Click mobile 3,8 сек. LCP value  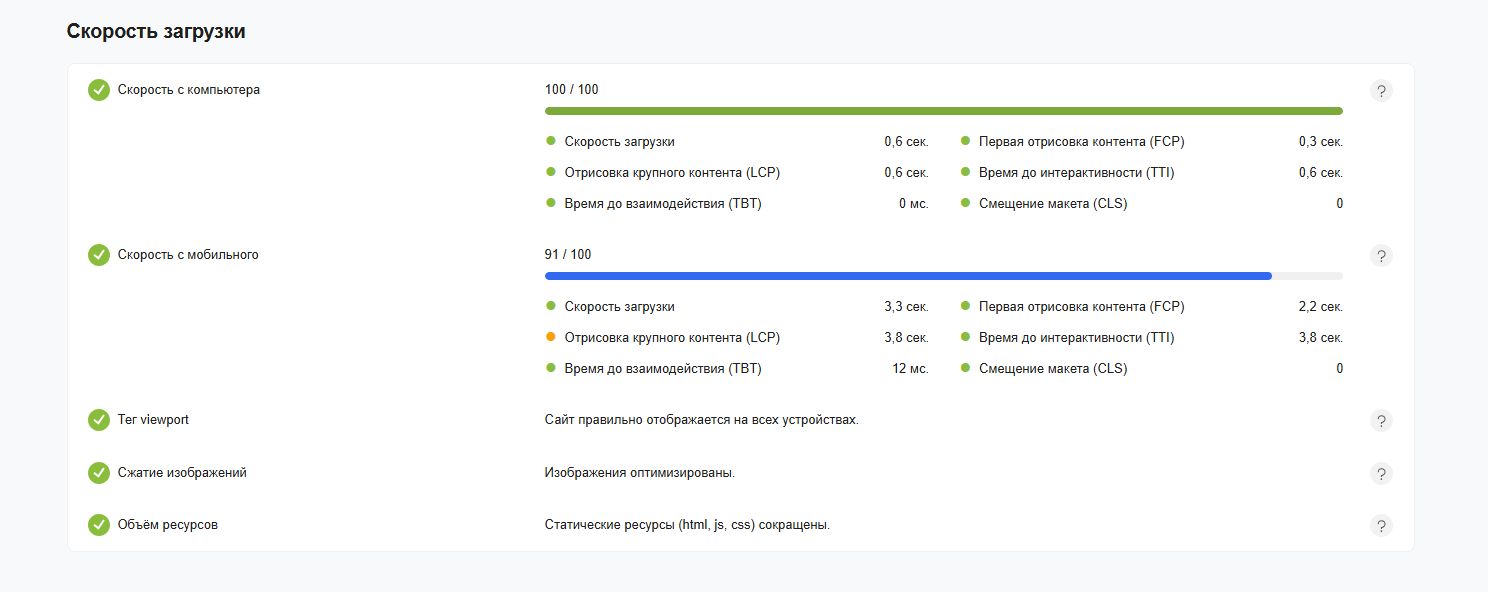click(x=906, y=338)
